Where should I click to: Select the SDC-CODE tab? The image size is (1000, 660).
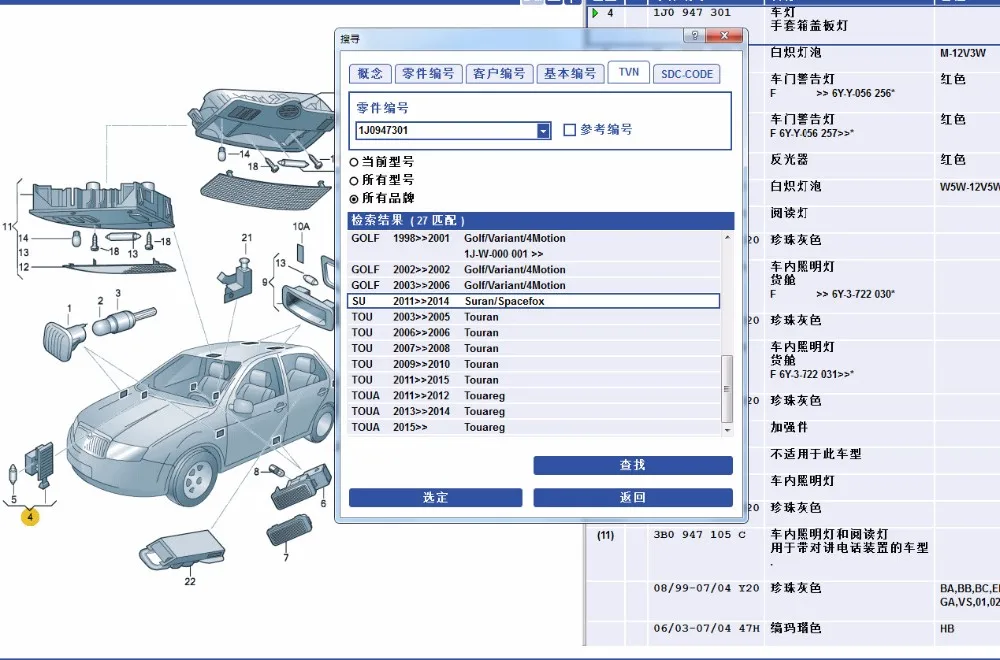687,74
